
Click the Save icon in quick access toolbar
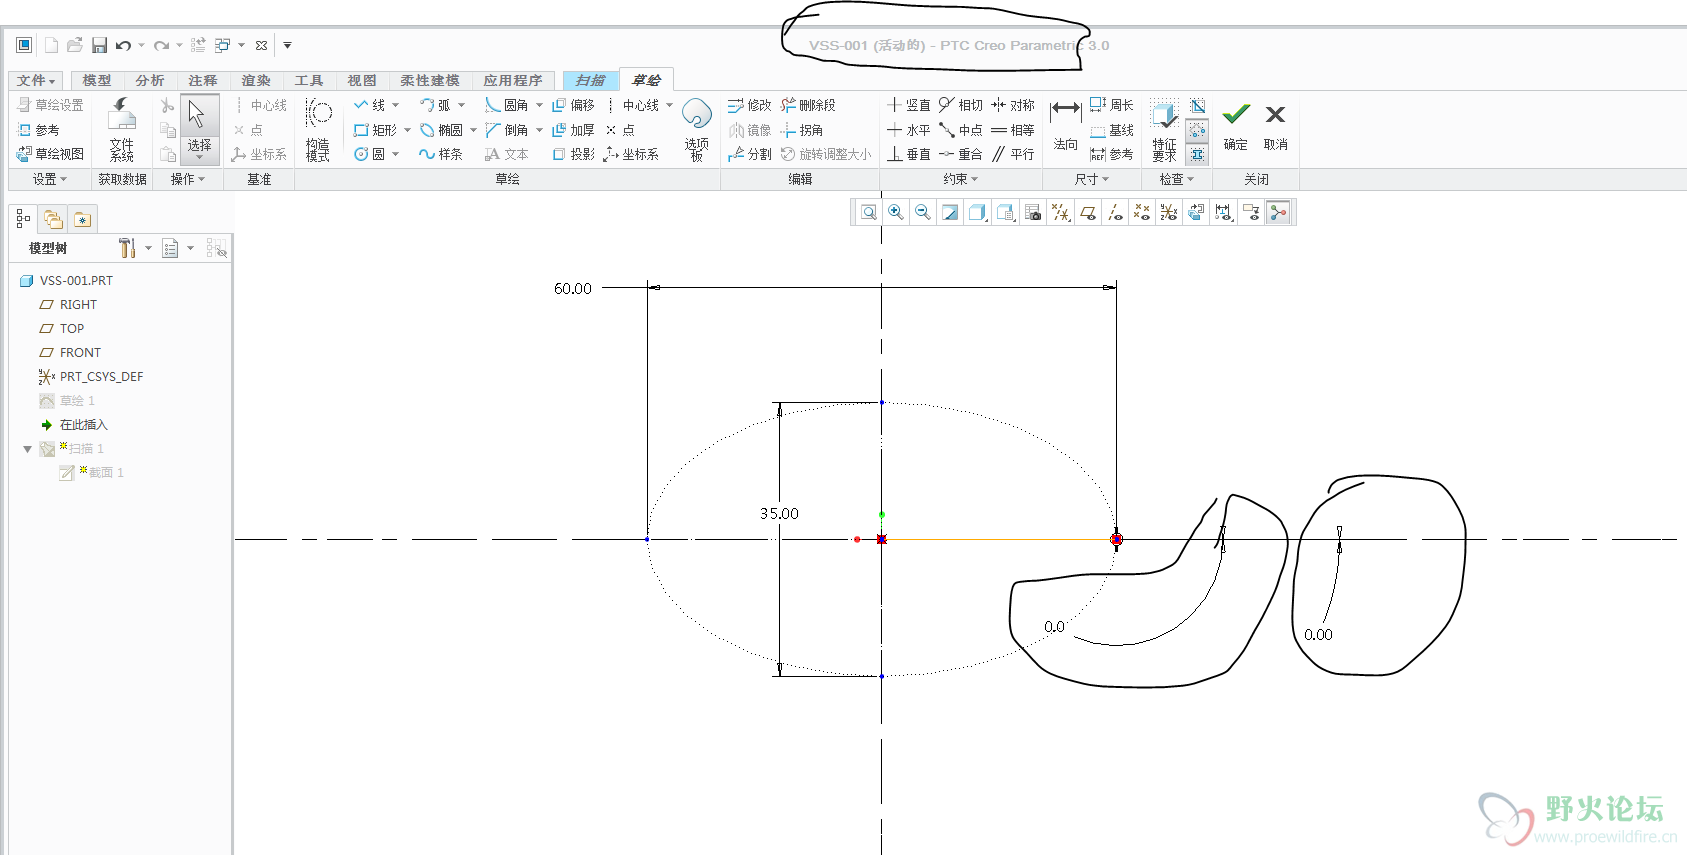coord(99,45)
